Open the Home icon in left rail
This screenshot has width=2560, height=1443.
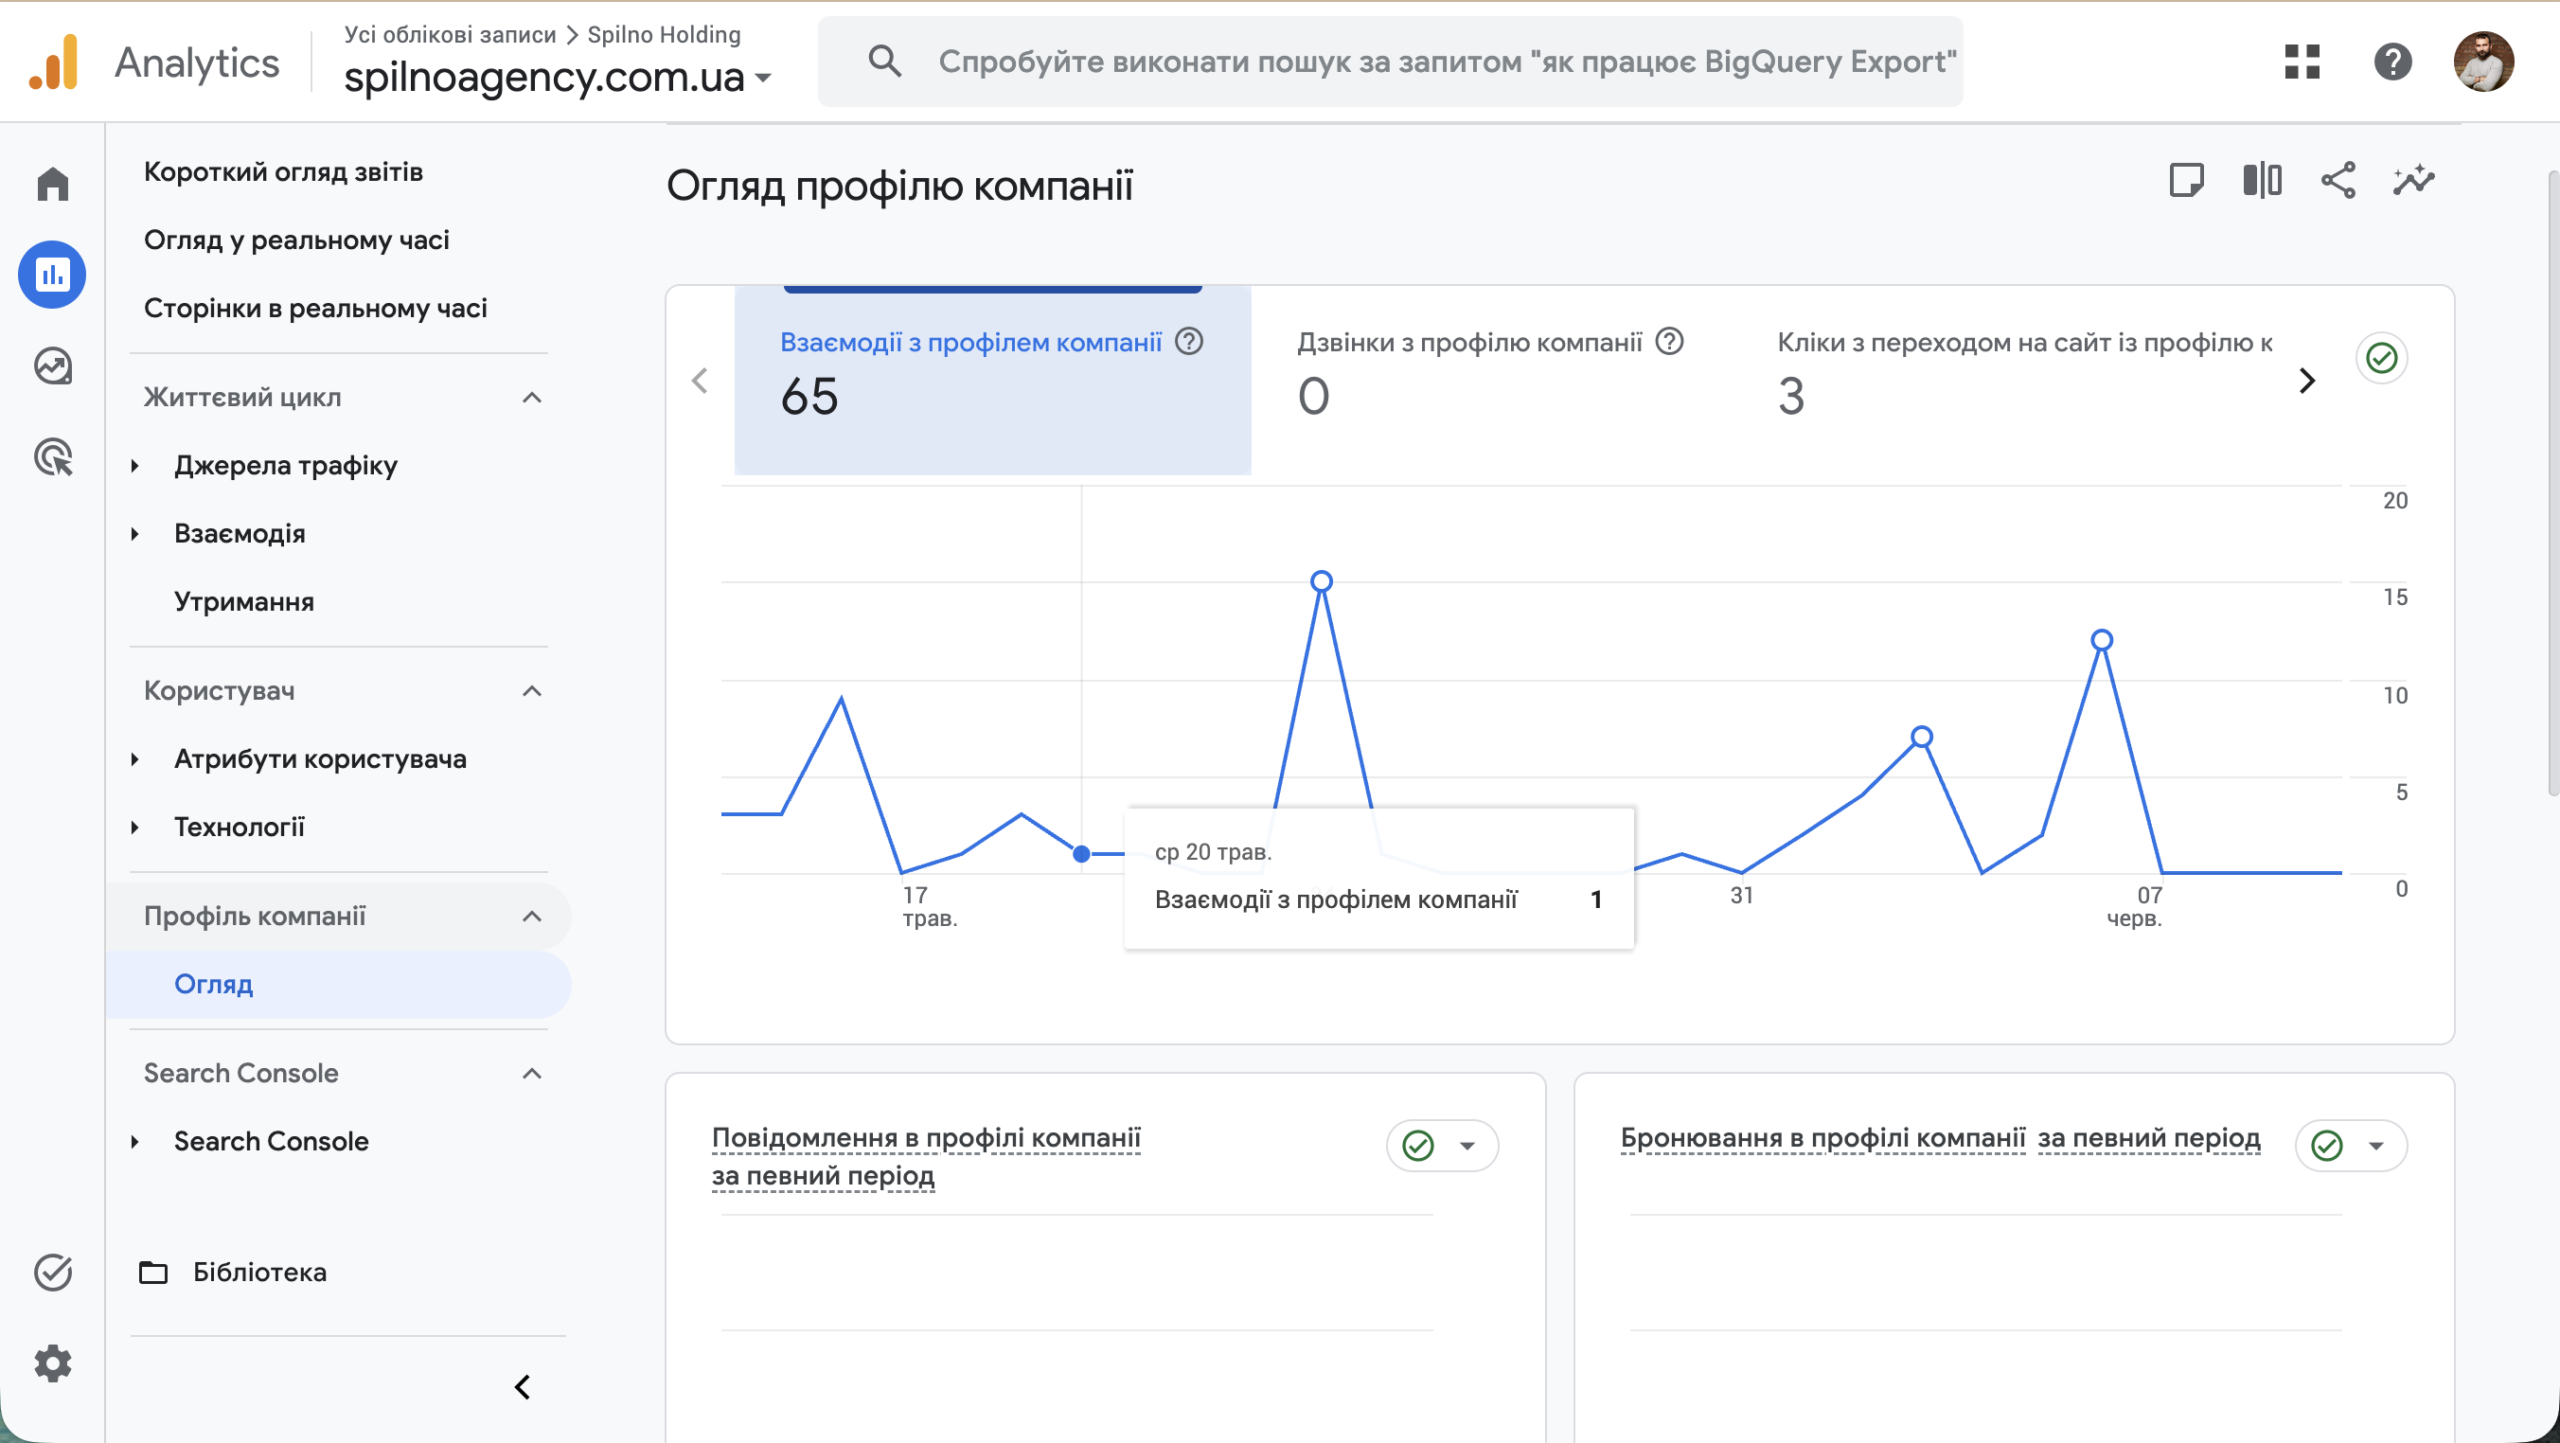(53, 183)
